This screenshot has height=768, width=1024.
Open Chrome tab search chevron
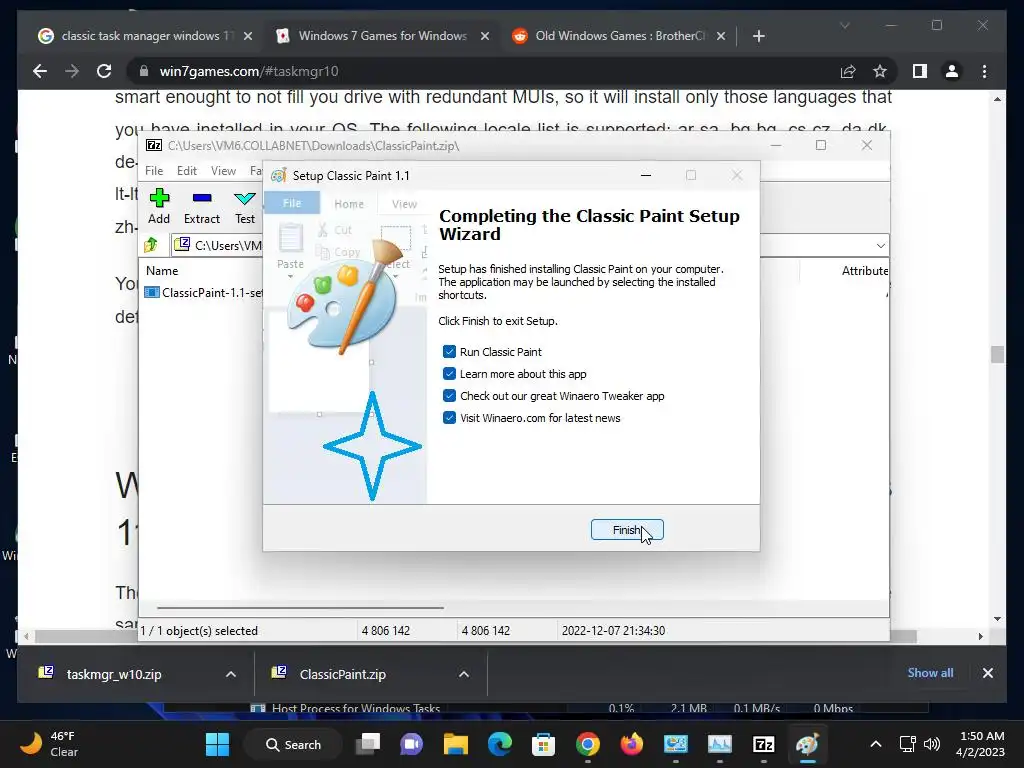coord(844,25)
